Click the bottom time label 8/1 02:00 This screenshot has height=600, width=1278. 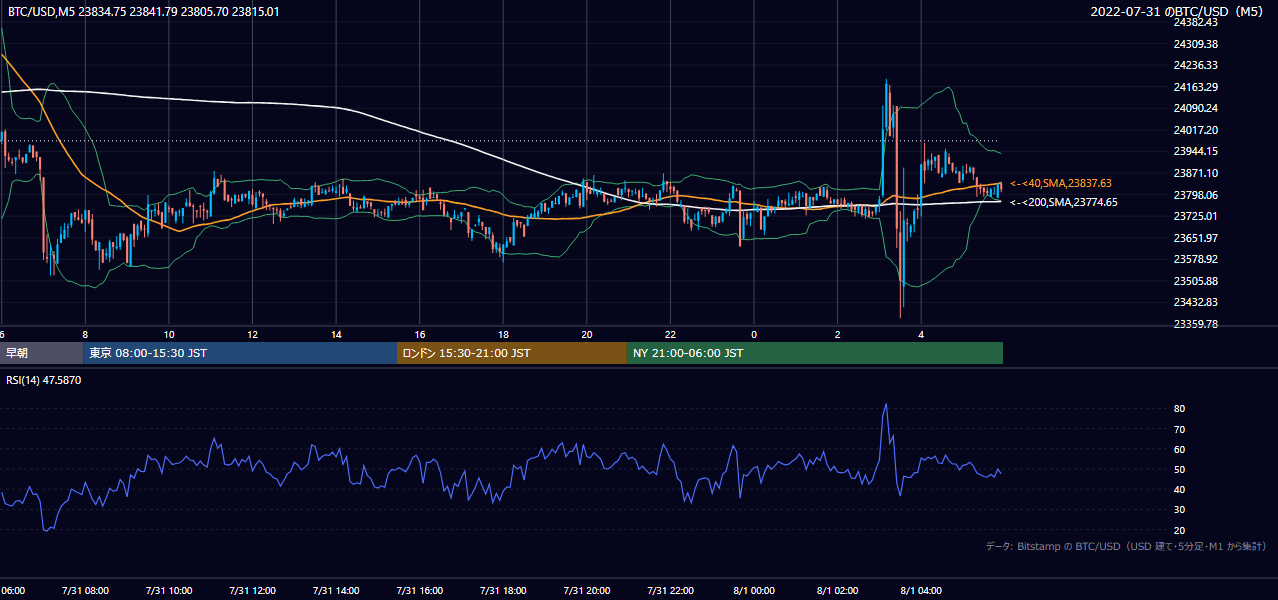tap(837, 590)
